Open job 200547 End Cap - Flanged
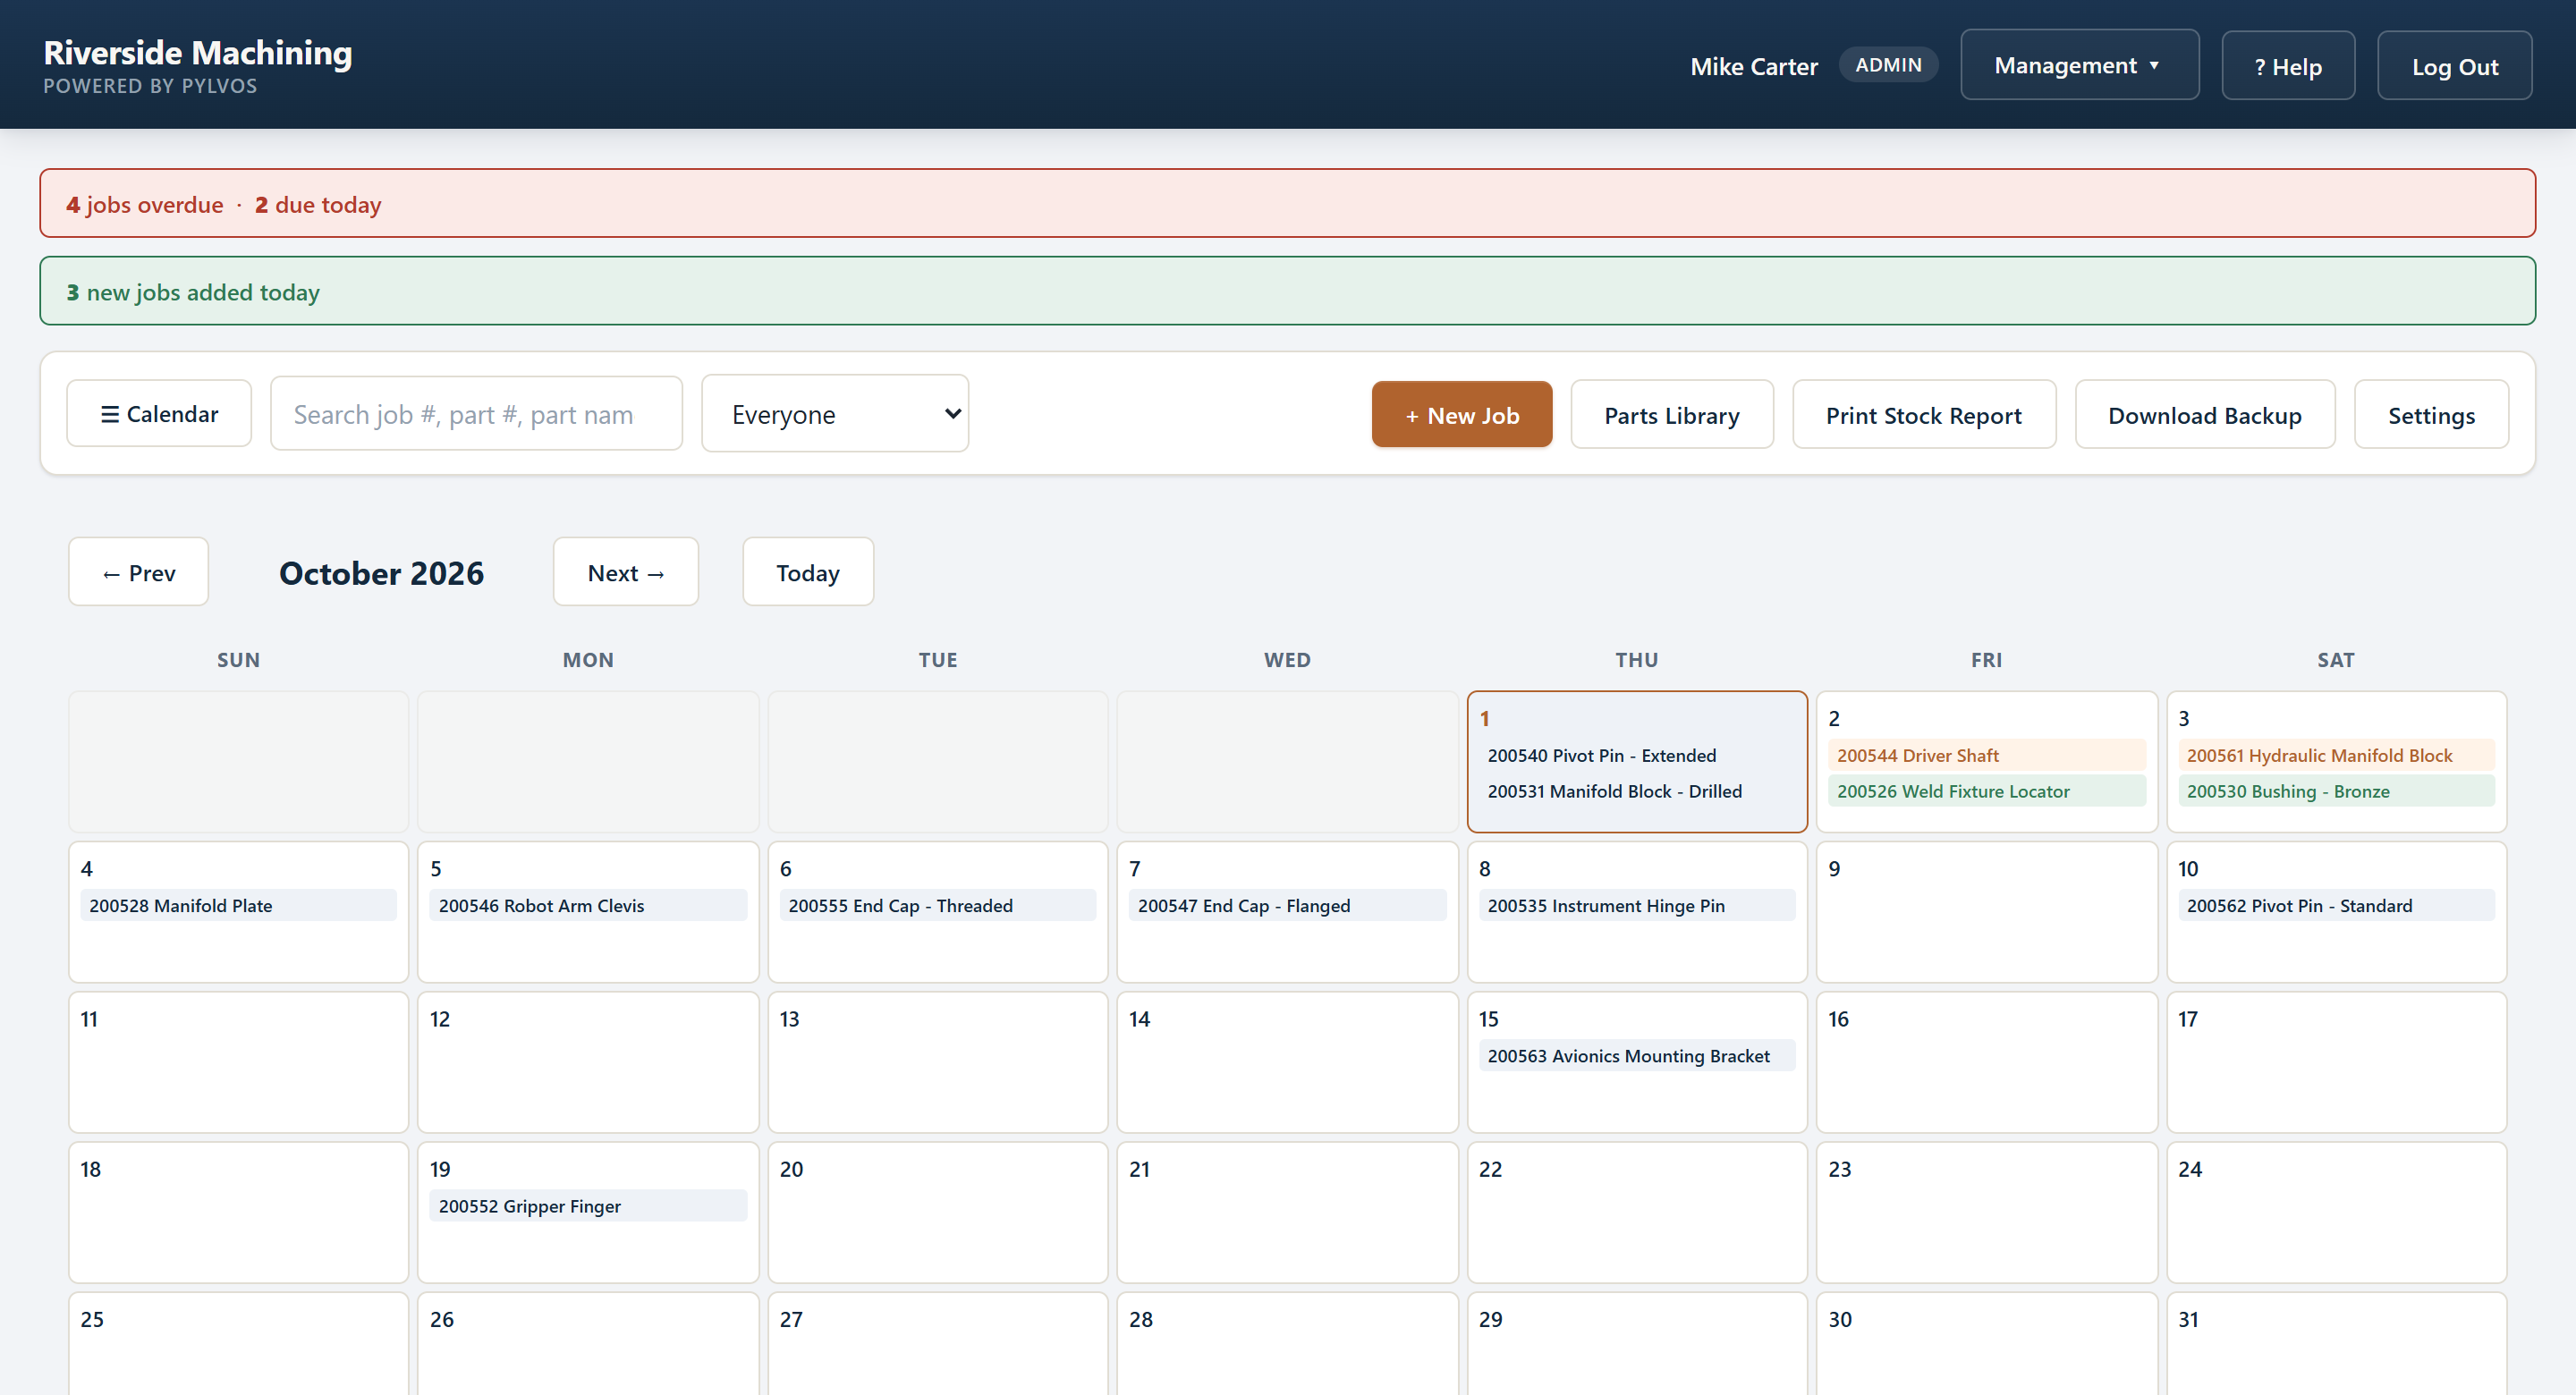 (x=1287, y=905)
